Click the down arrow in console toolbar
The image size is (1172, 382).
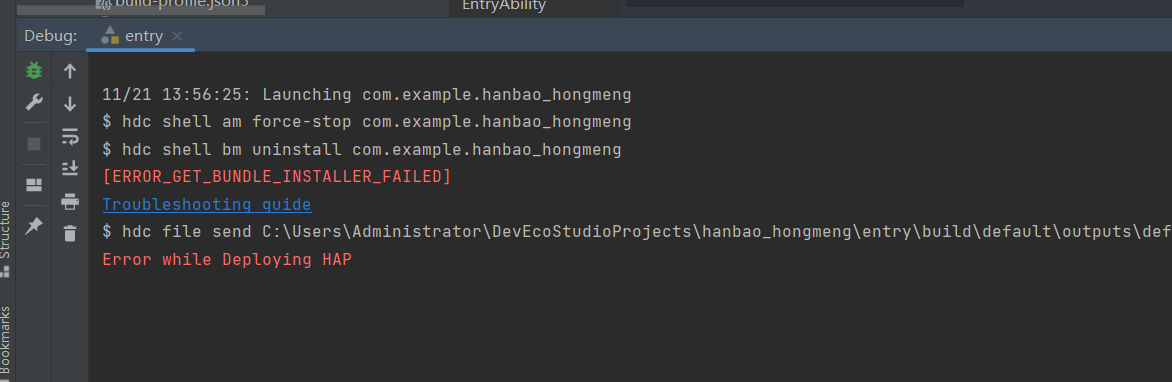70,104
